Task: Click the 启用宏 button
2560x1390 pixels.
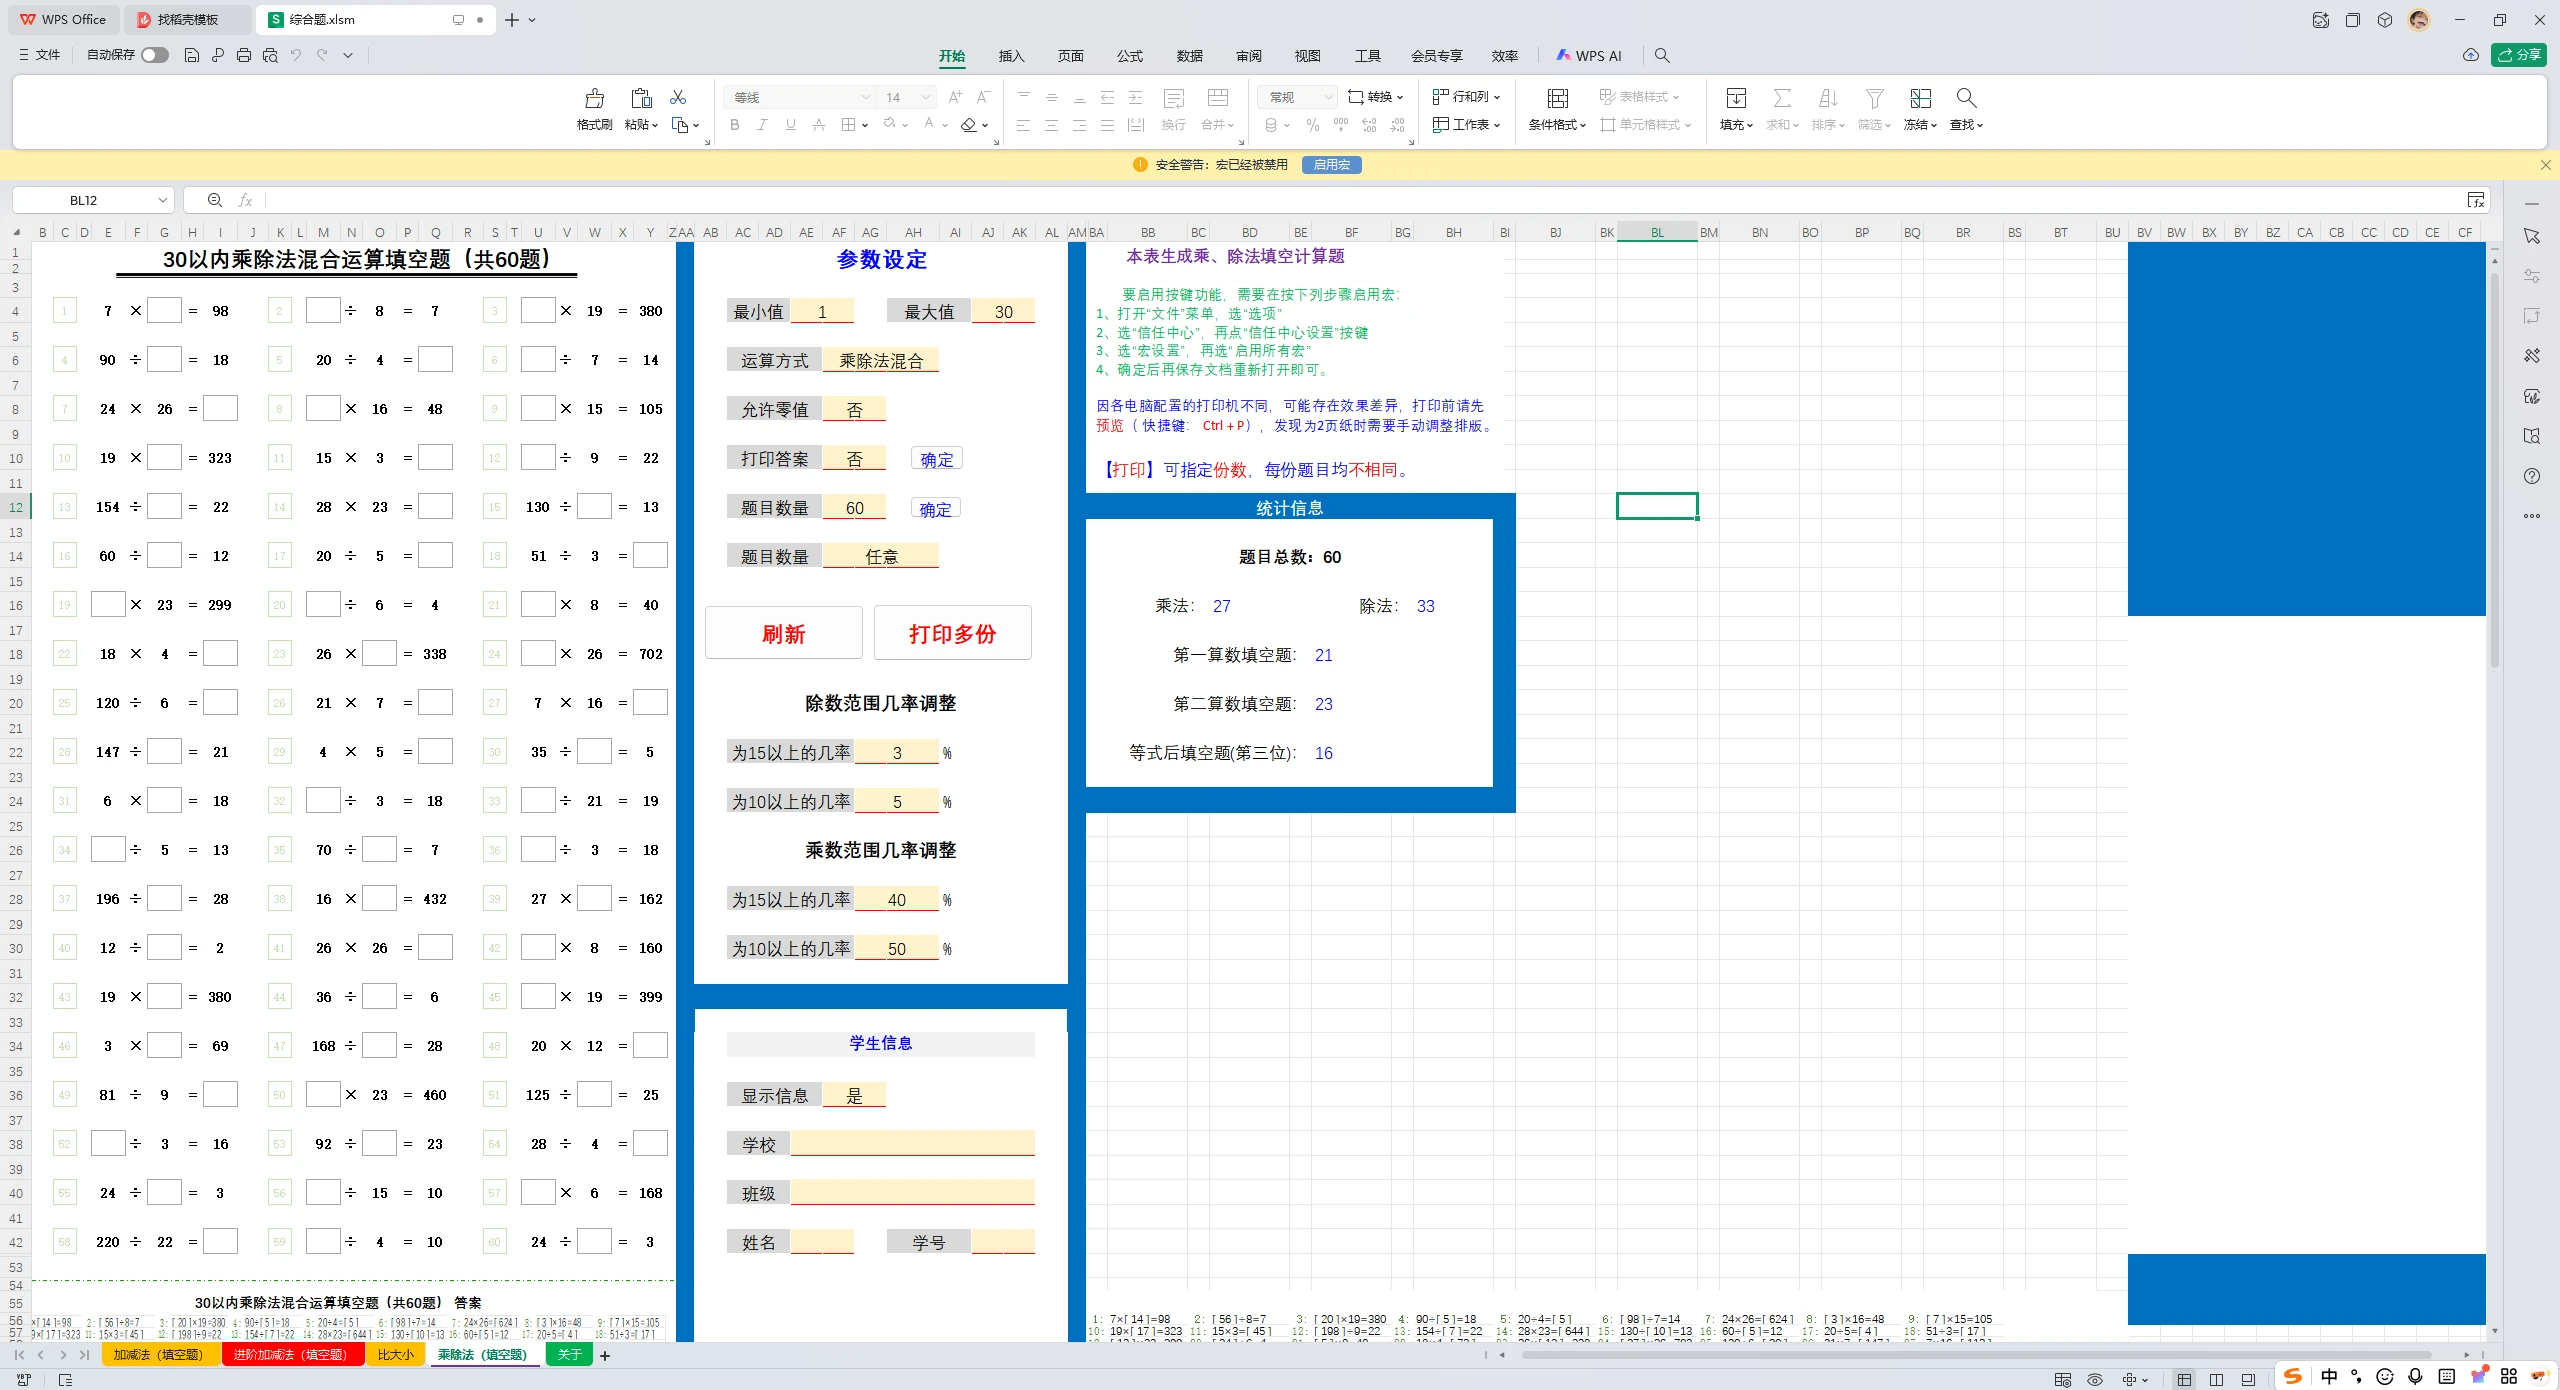Action: coord(1331,164)
